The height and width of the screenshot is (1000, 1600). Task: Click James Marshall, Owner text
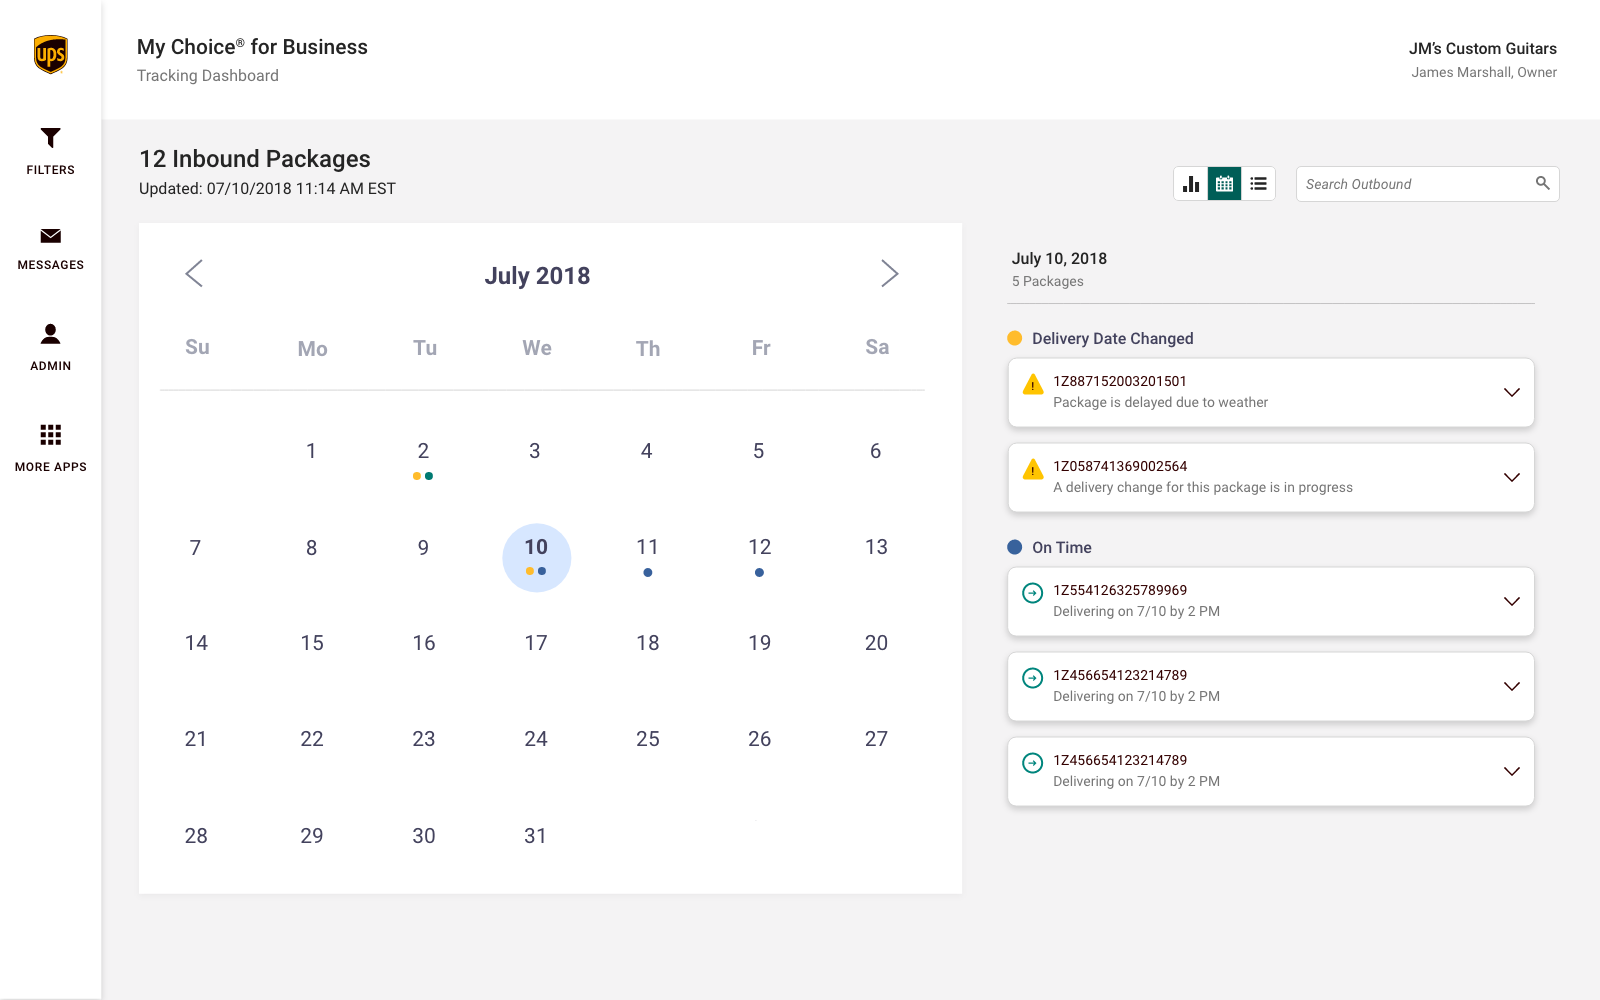(1484, 73)
